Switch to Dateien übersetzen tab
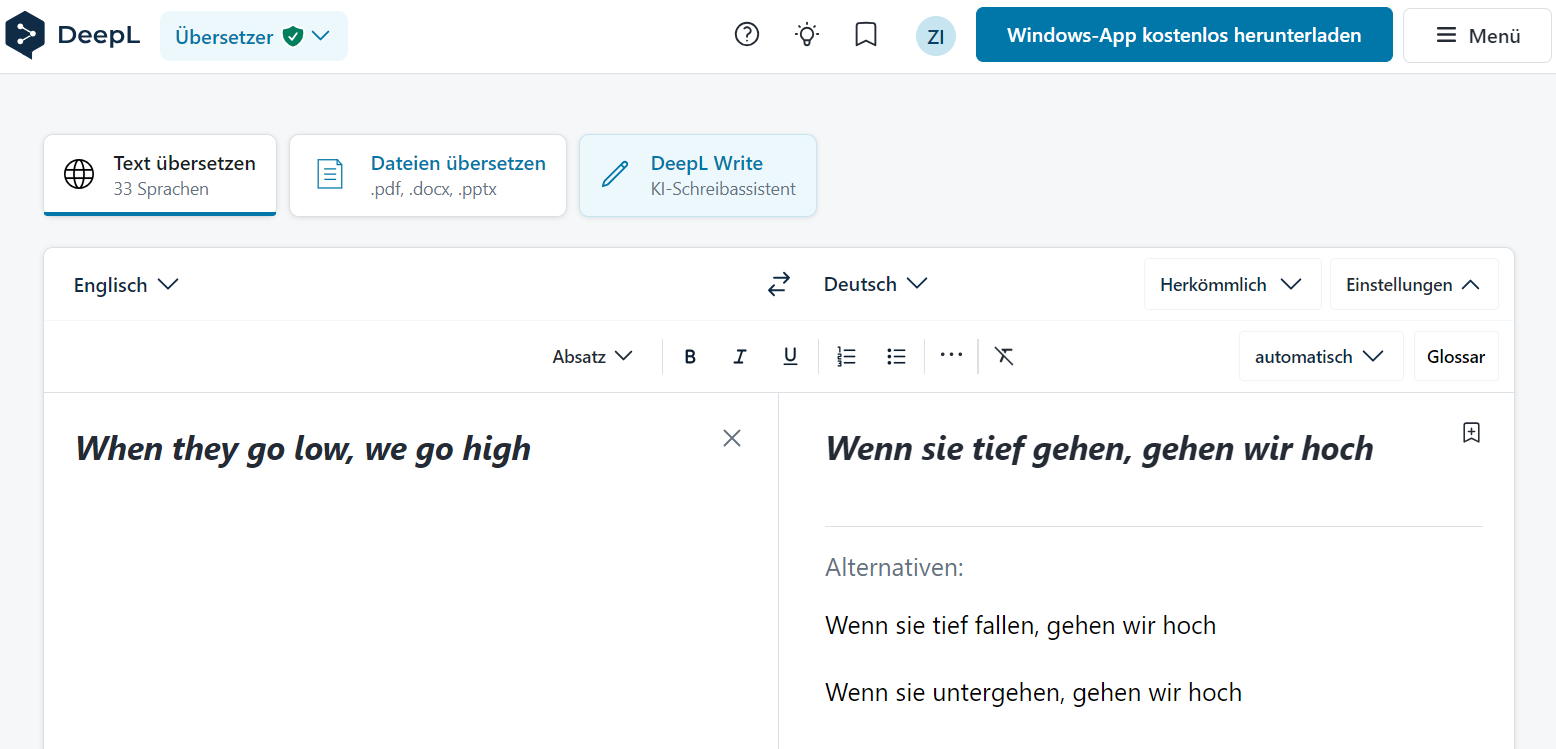This screenshot has height=749, width=1556. coord(428,175)
